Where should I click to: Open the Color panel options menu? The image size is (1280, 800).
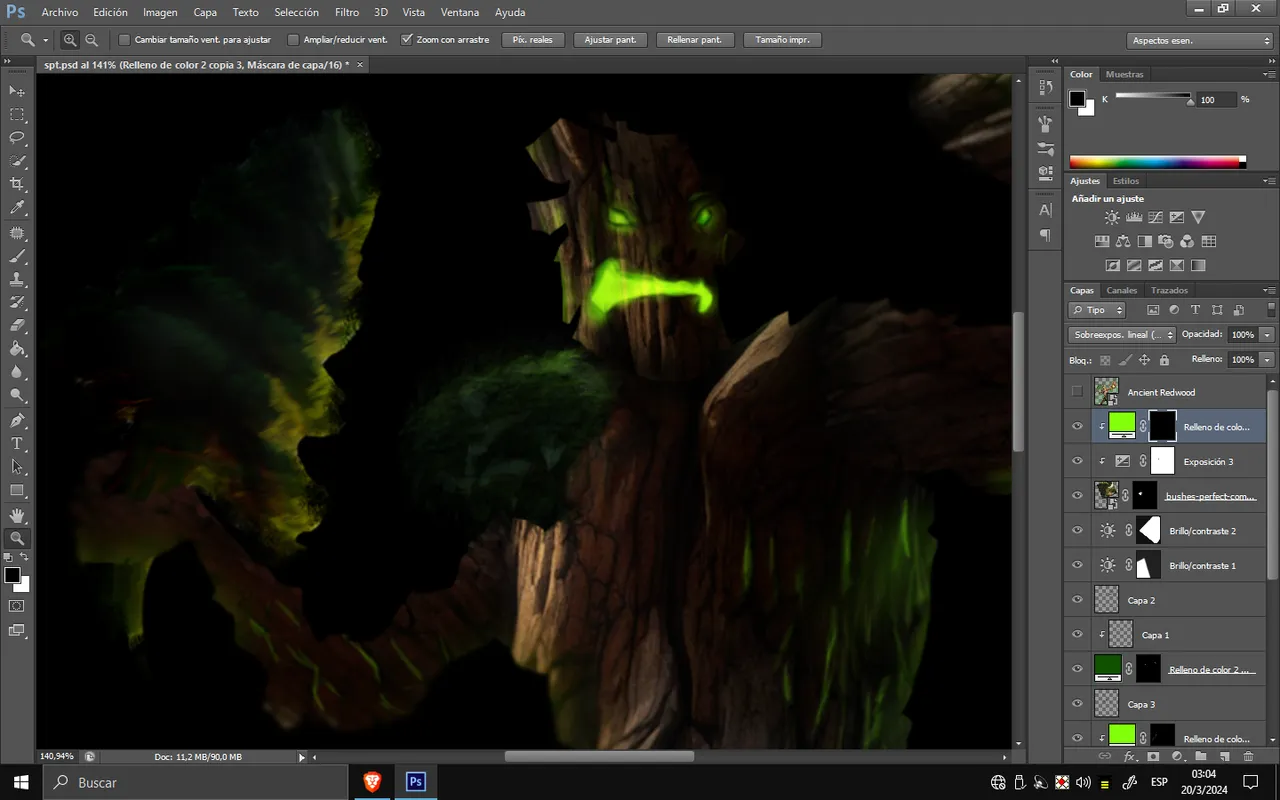1270,74
